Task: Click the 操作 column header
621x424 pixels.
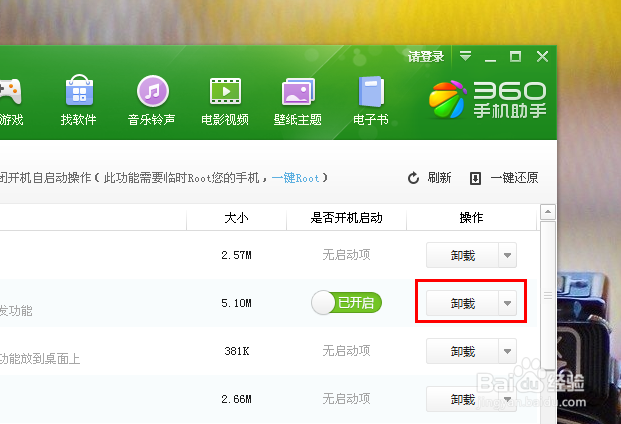Action: 471,217
